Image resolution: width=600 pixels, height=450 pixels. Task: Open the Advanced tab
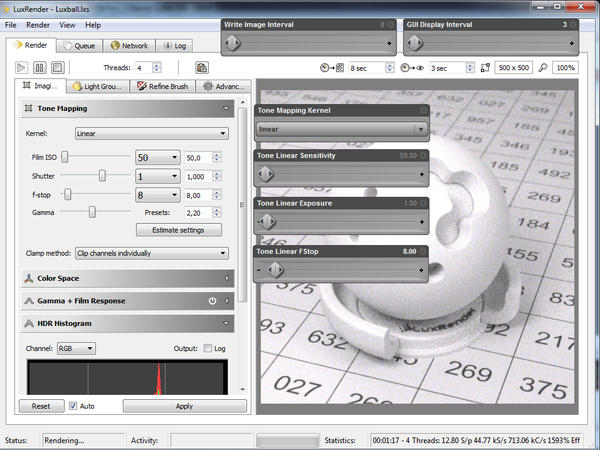tap(223, 86)
